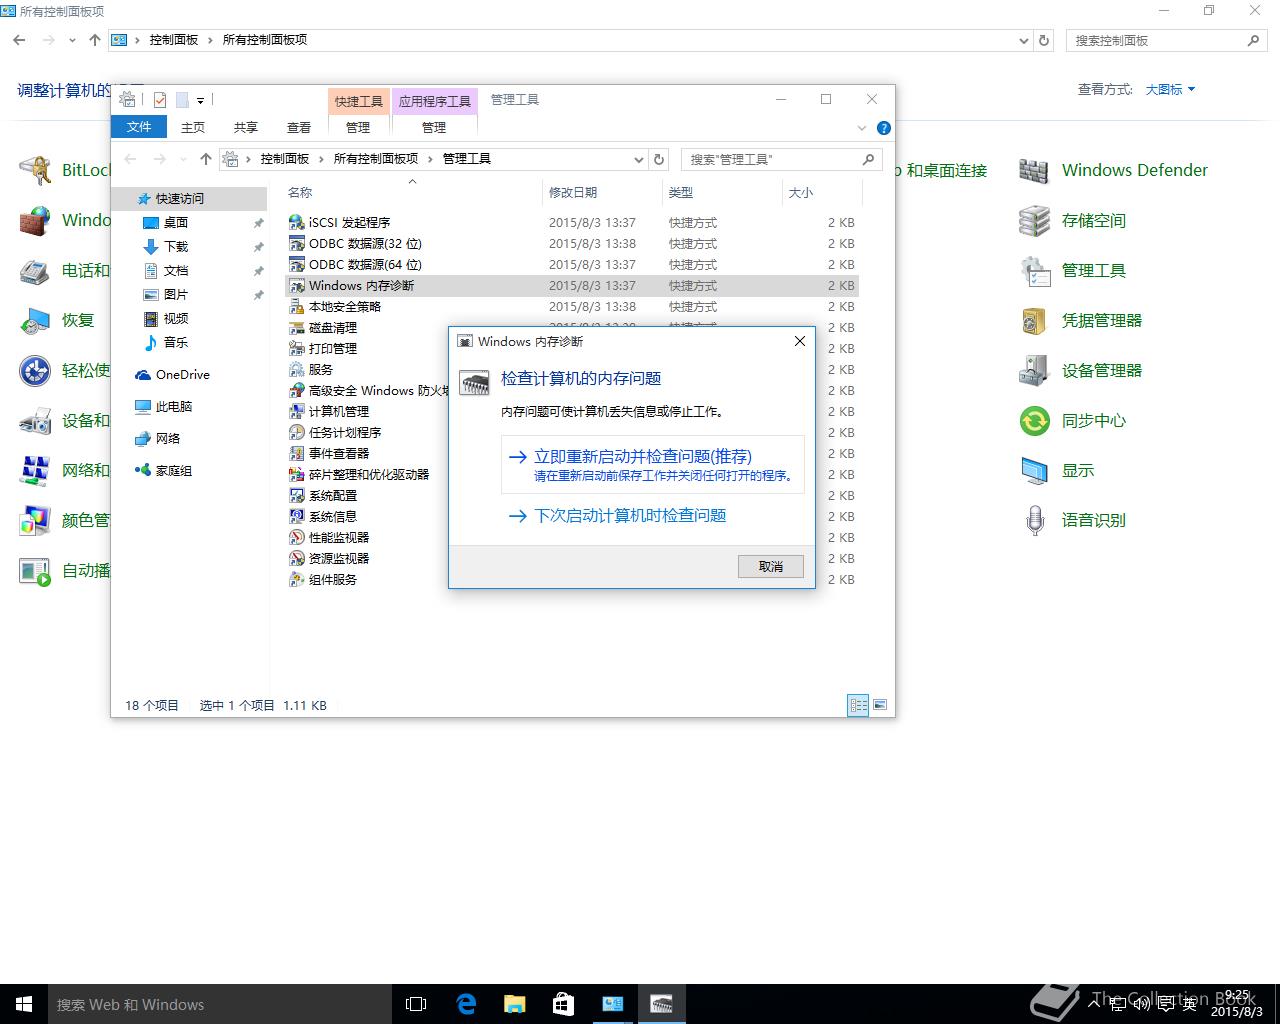
Task: Open 查看方式 大图标 dropdown
Action: (1170, 89)
